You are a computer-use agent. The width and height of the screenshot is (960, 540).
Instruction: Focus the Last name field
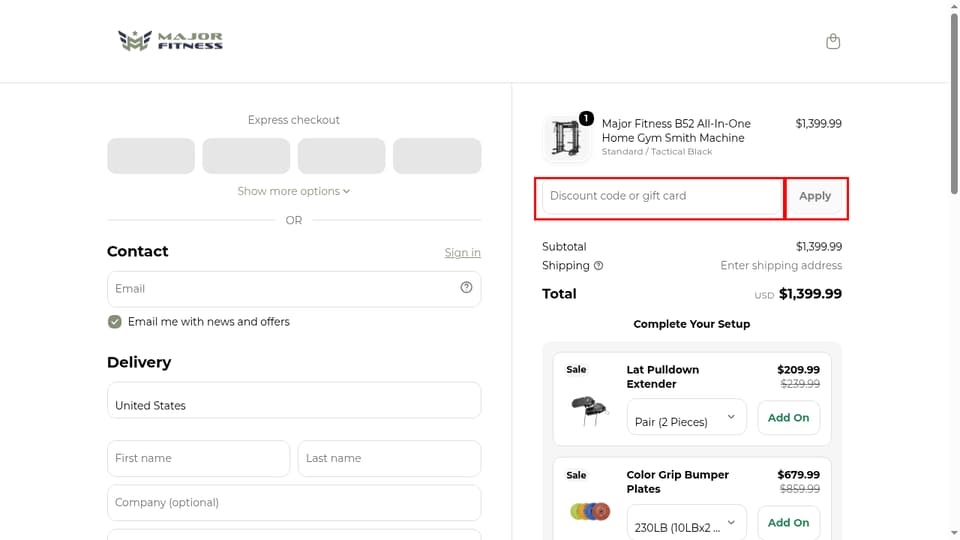pyautogui.click(x=389, y=459)
